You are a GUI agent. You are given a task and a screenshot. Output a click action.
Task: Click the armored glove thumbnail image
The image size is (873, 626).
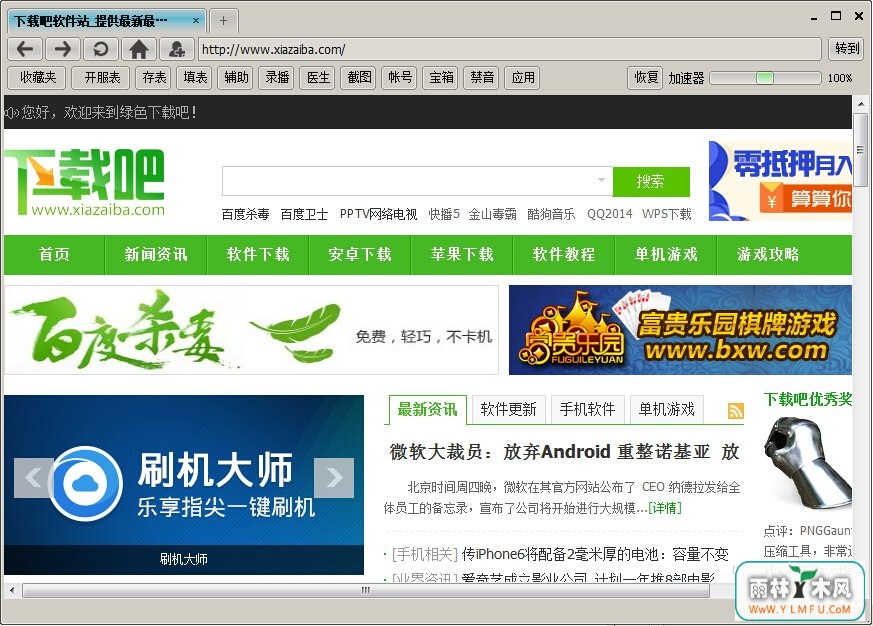tap(808, 464)
